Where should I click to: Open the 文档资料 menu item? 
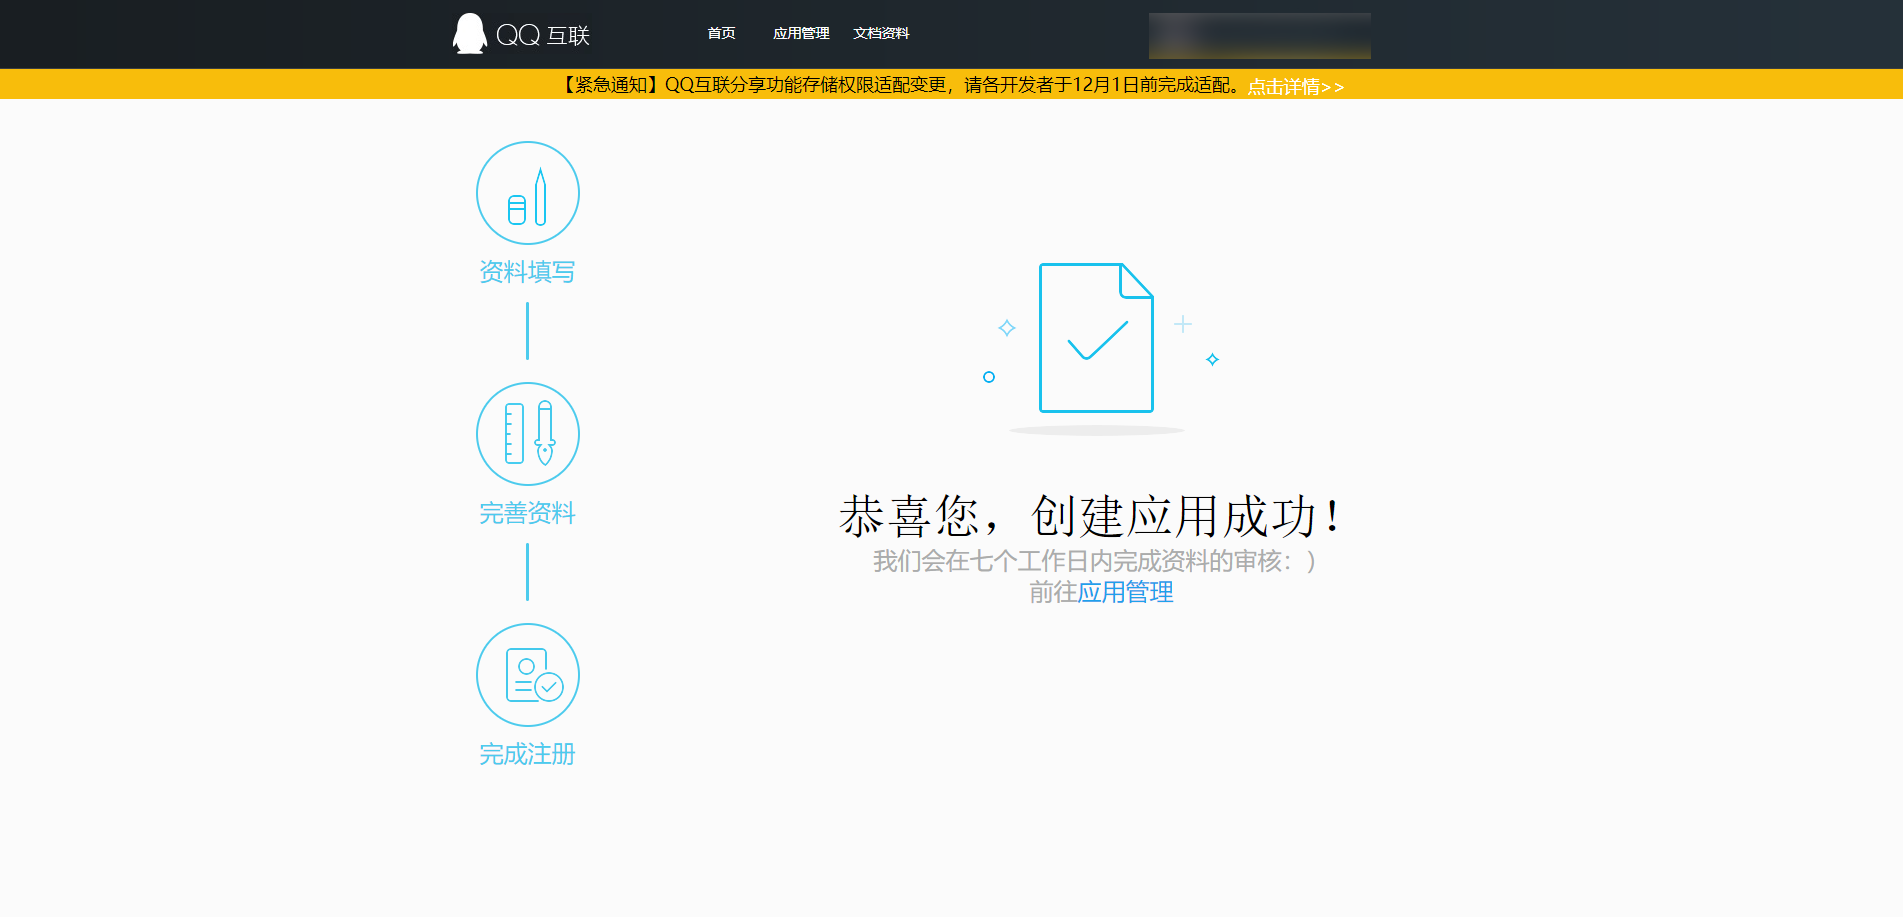881,33
